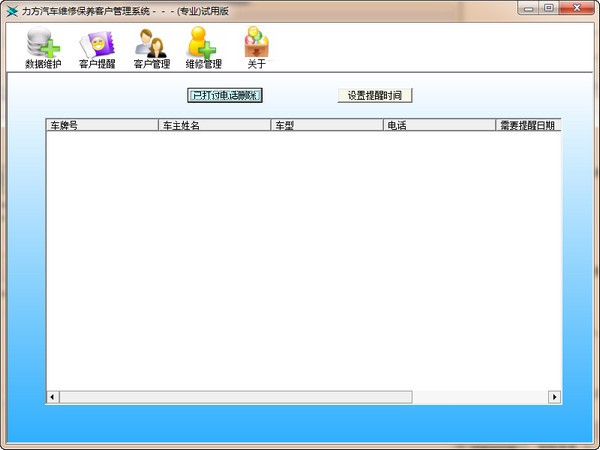Screen dimensions: 600x450
Task: Sort by 车型 column header
Action: (327, 125)
